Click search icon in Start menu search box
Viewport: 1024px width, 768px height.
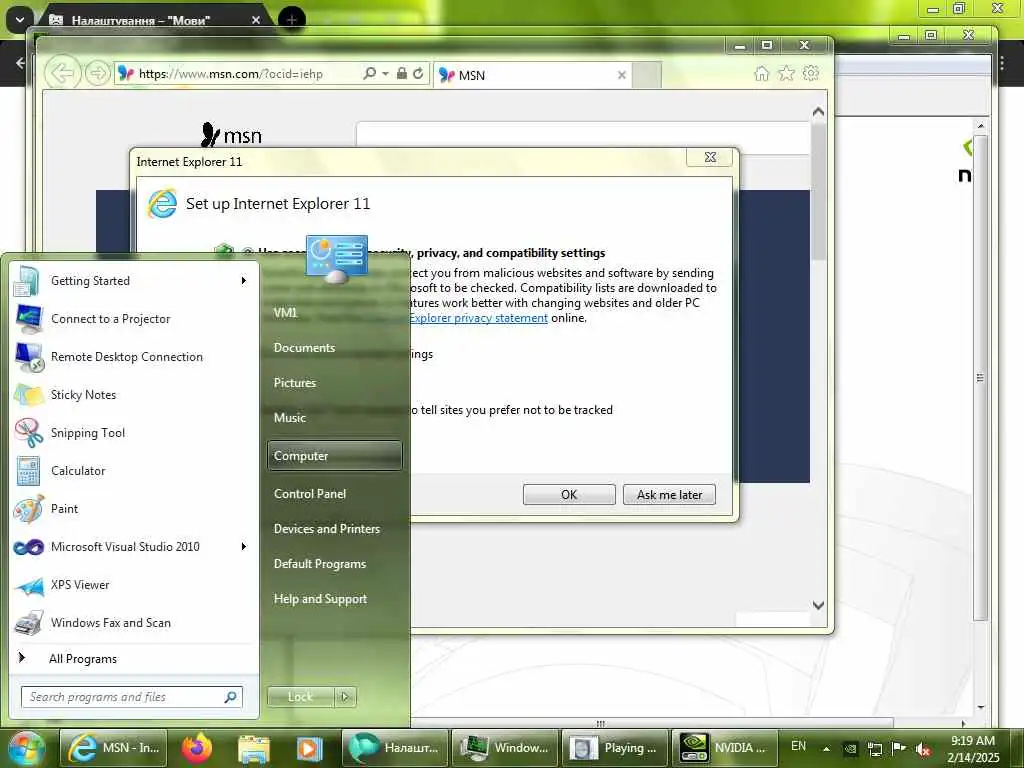coord(231,697)
